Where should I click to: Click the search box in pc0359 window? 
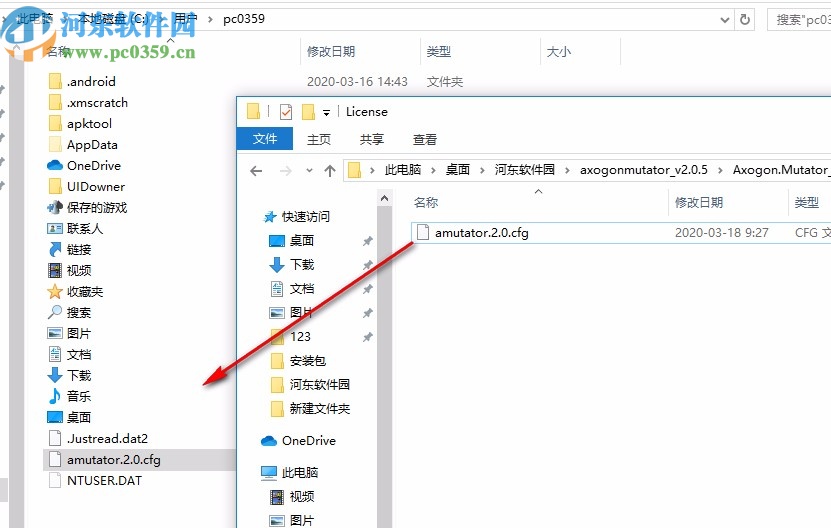coord(799,20)
